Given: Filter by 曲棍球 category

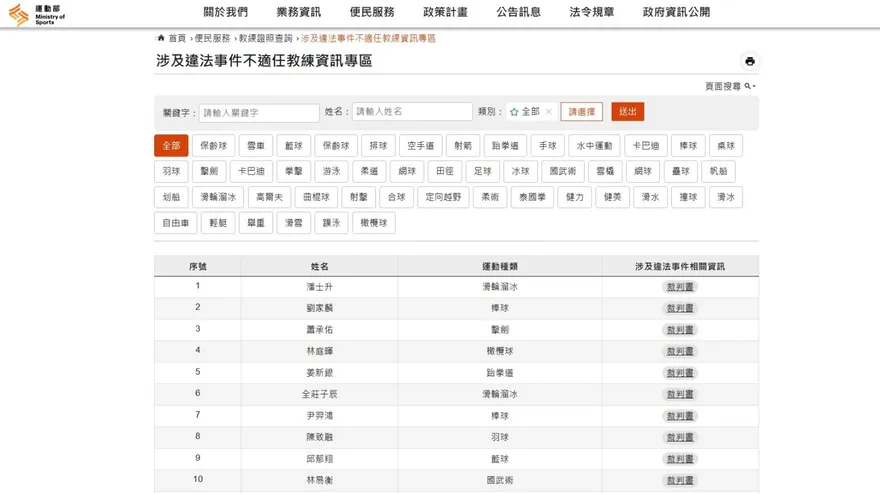Looking at the screenshot, I should [x=317, y=197].
